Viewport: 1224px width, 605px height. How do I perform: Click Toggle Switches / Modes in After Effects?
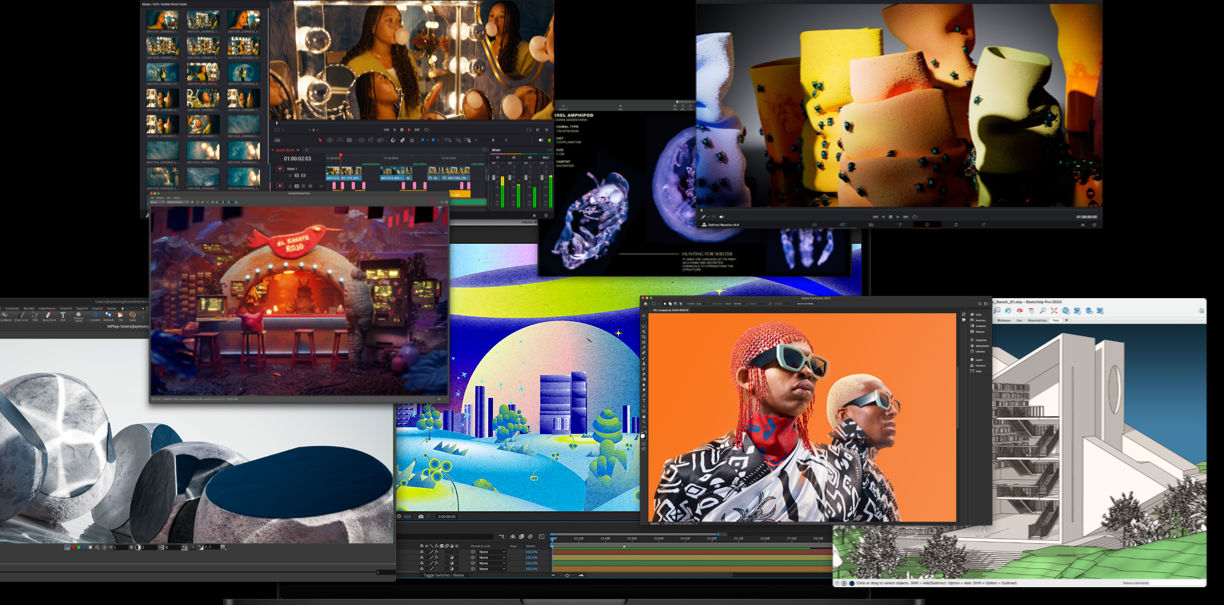444,576
